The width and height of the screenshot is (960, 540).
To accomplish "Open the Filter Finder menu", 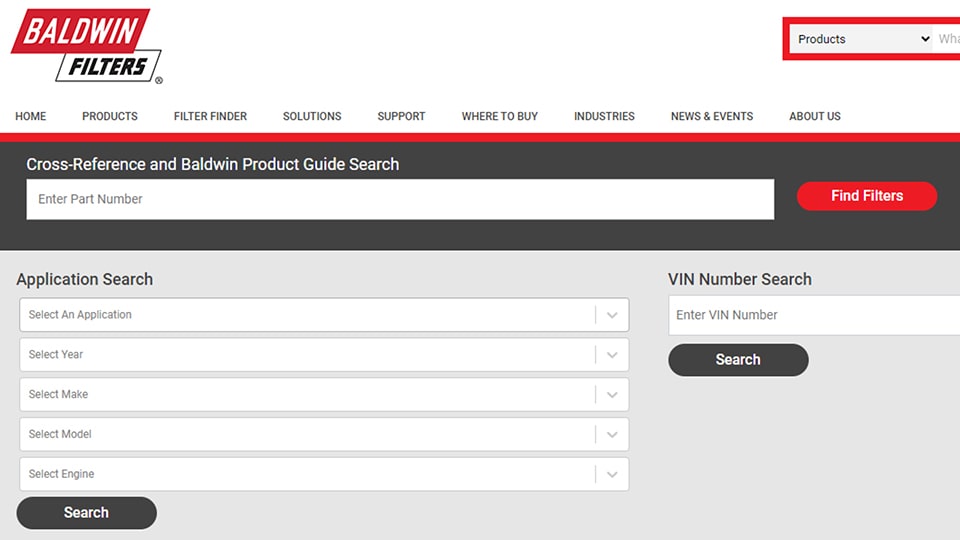I will tap(210, 116).
